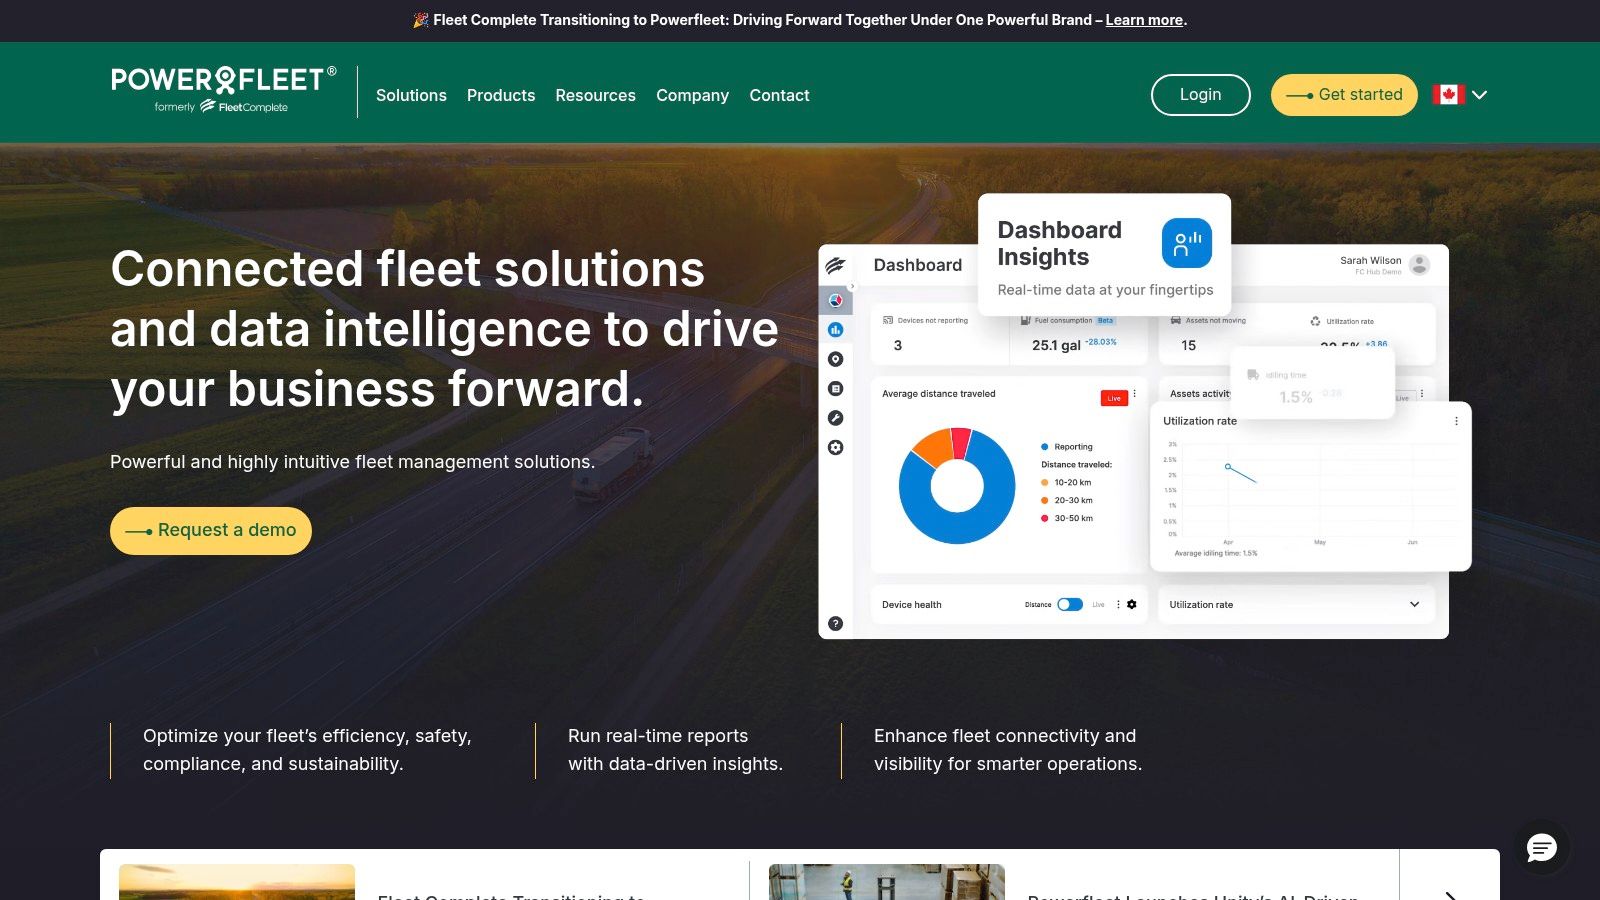Image resolution: width=1600 pixels, height=900 pixels.
Task: Open the map location pin sidebar icon
Action: [836, 359]
